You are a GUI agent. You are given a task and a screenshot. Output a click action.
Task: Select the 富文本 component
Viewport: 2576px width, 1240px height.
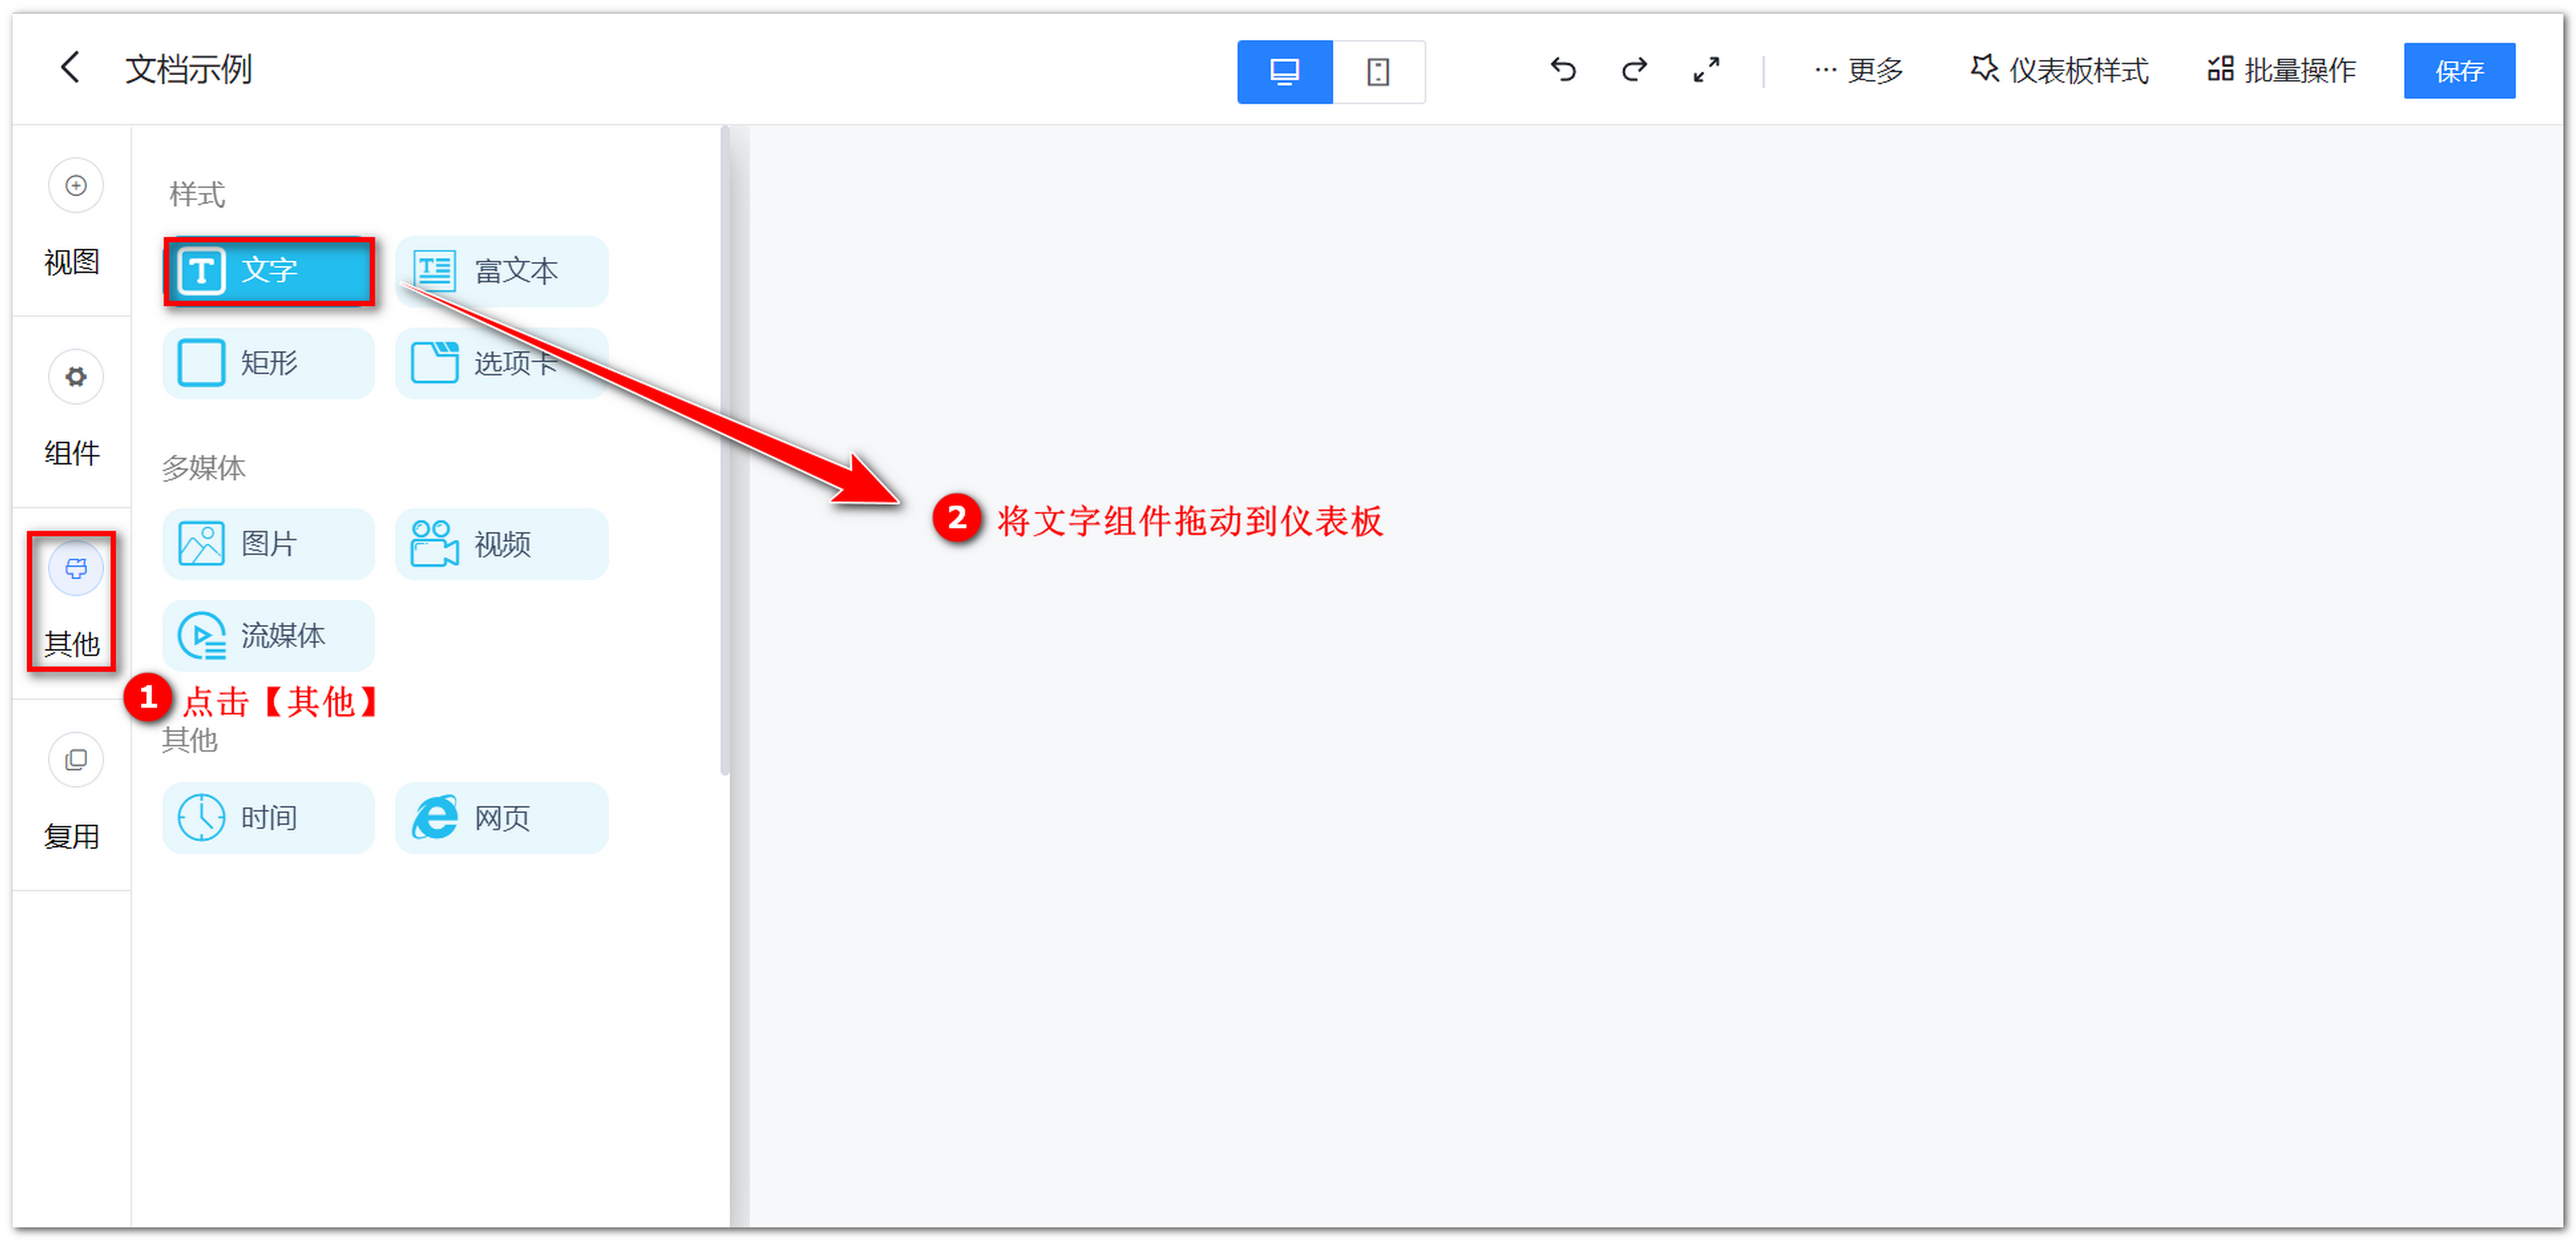tap(501, 271)
